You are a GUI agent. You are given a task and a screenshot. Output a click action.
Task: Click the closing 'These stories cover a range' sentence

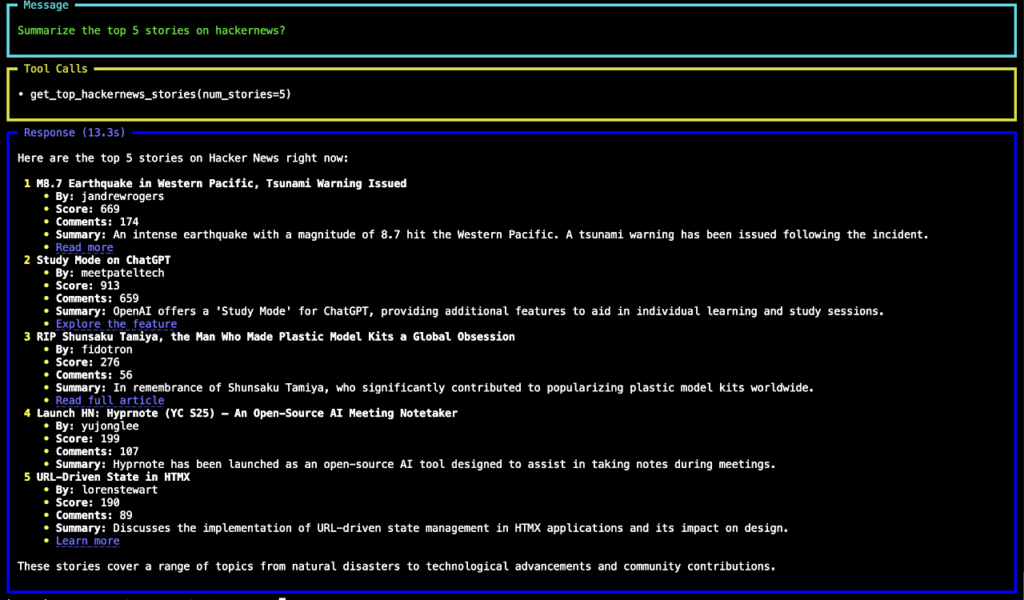396,567
